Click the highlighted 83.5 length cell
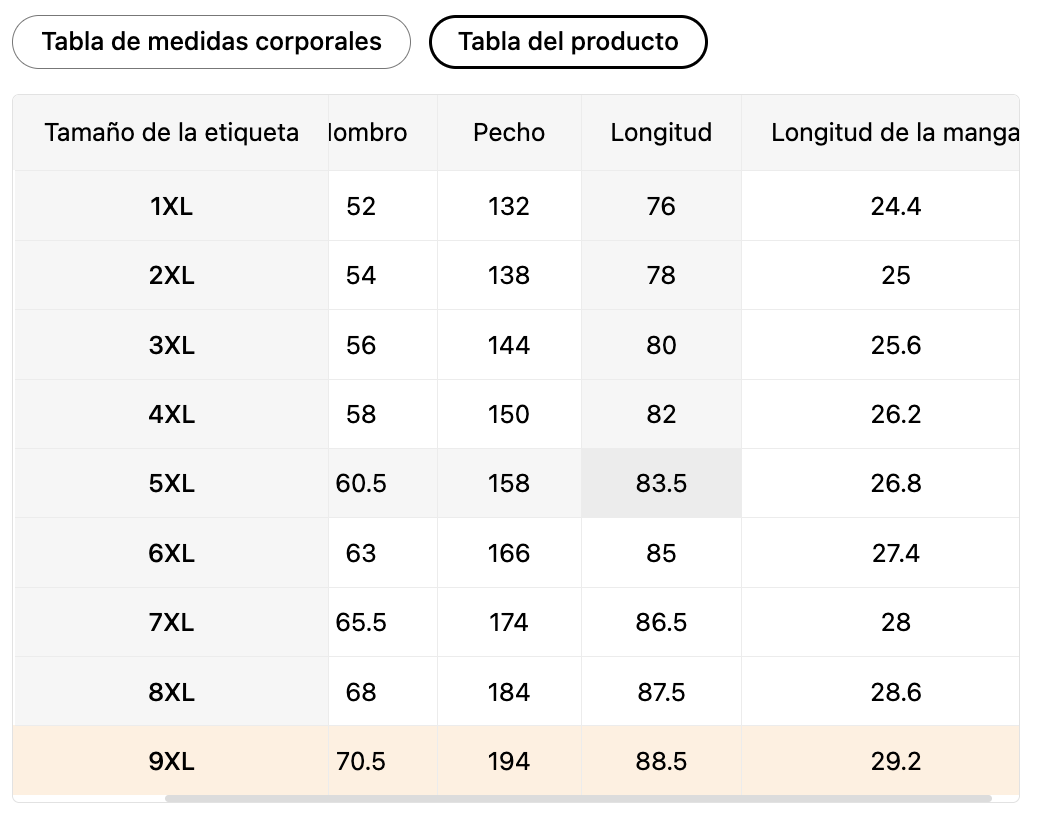 click(x=661, y=484)
